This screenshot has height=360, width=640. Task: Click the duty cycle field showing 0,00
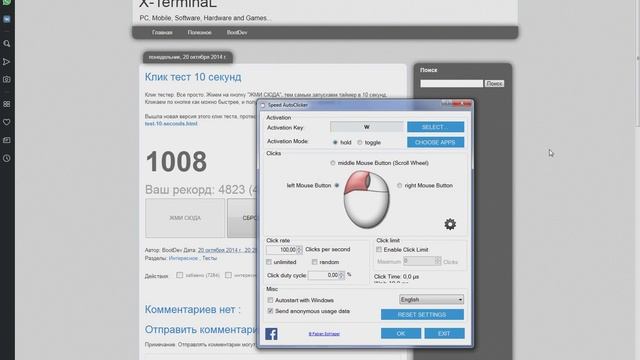323,275
